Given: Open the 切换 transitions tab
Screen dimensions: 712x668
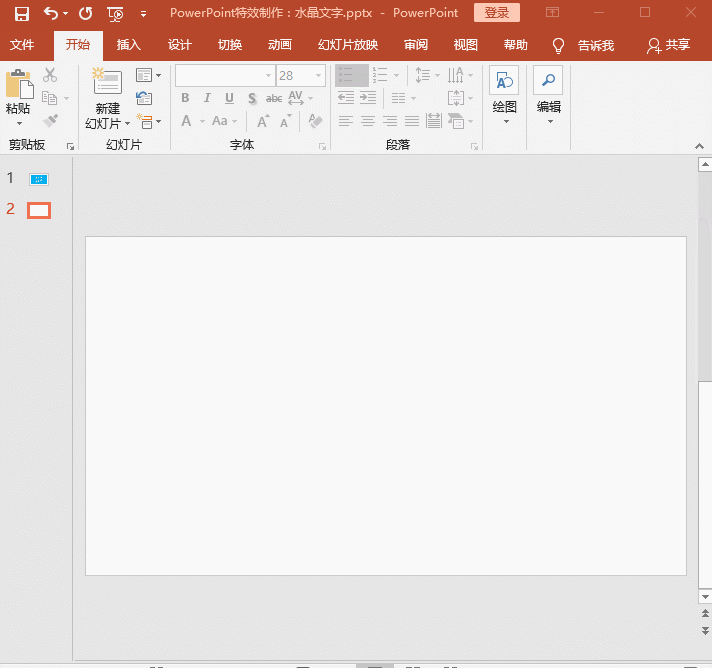Looking at the screenshot, I should (x=230, y=45).
